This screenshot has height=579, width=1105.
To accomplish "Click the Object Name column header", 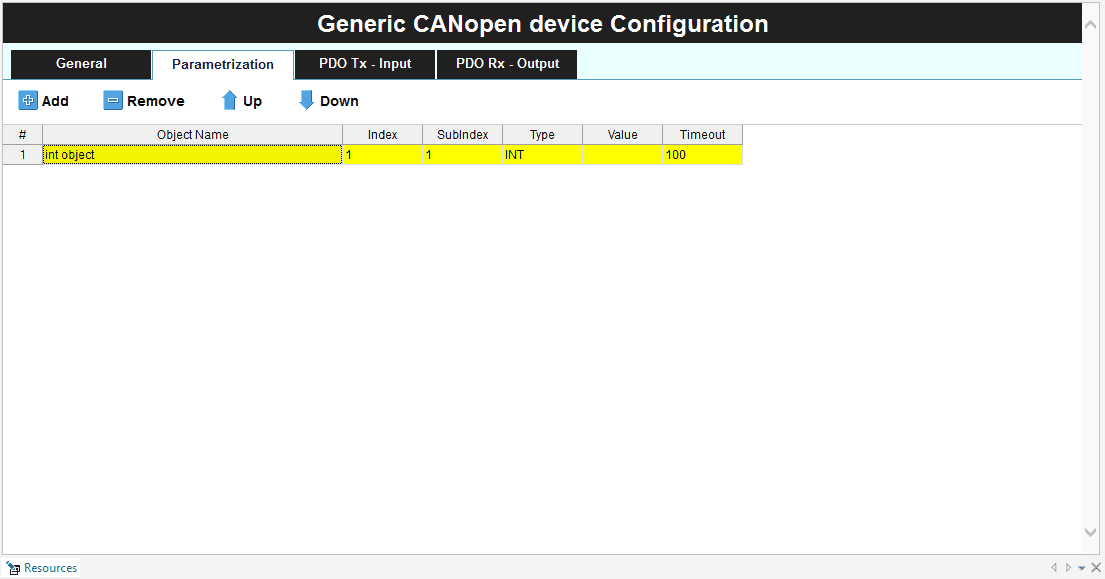I will (x=192, y=135).
